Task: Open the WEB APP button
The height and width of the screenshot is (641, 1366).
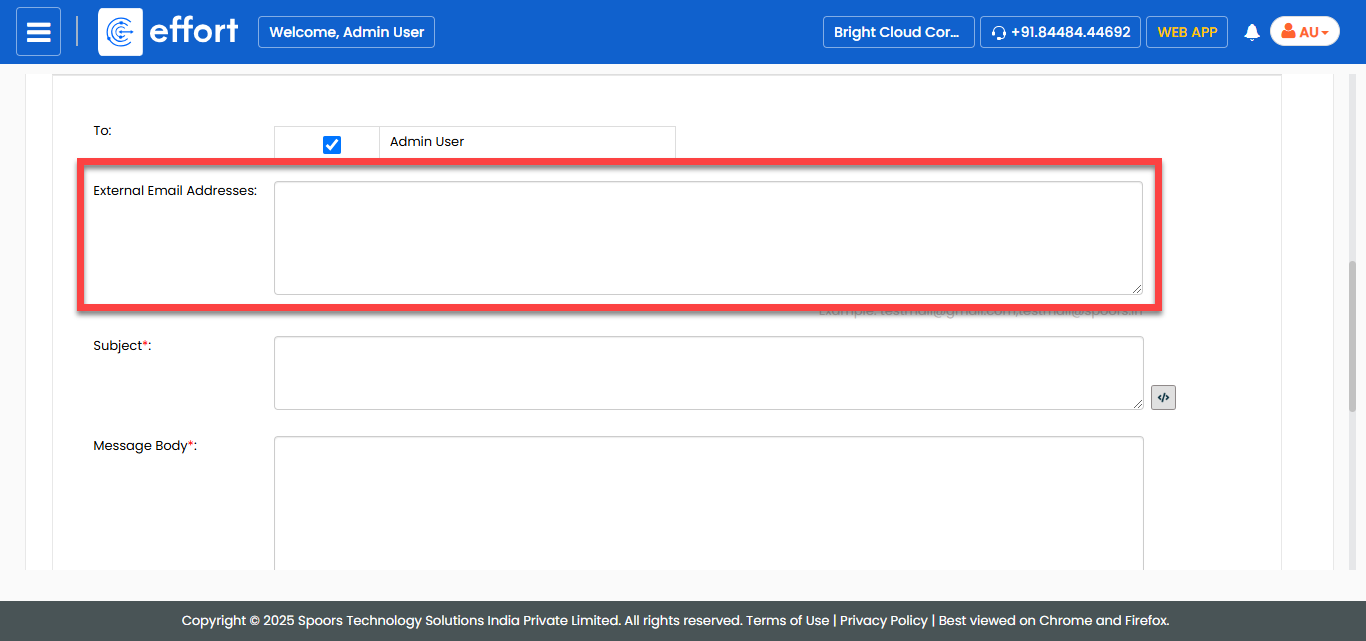Action: (1187, 32)
